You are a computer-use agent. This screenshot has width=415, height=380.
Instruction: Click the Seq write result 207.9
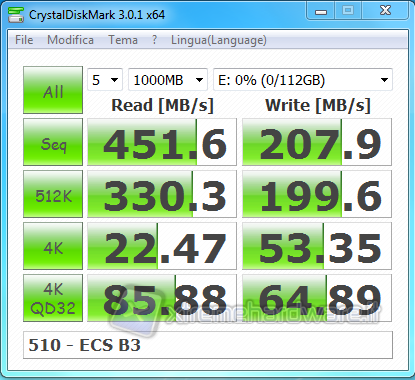[317, 142]
